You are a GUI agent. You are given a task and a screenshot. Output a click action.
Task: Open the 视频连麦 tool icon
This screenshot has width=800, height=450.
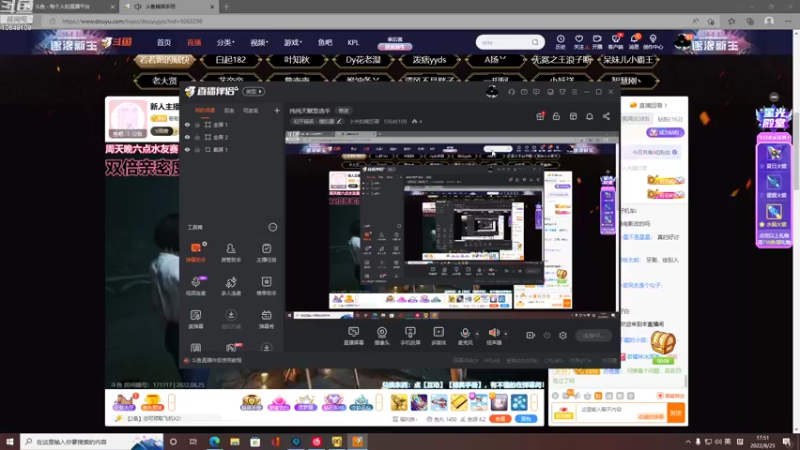(x=196, y=285)
